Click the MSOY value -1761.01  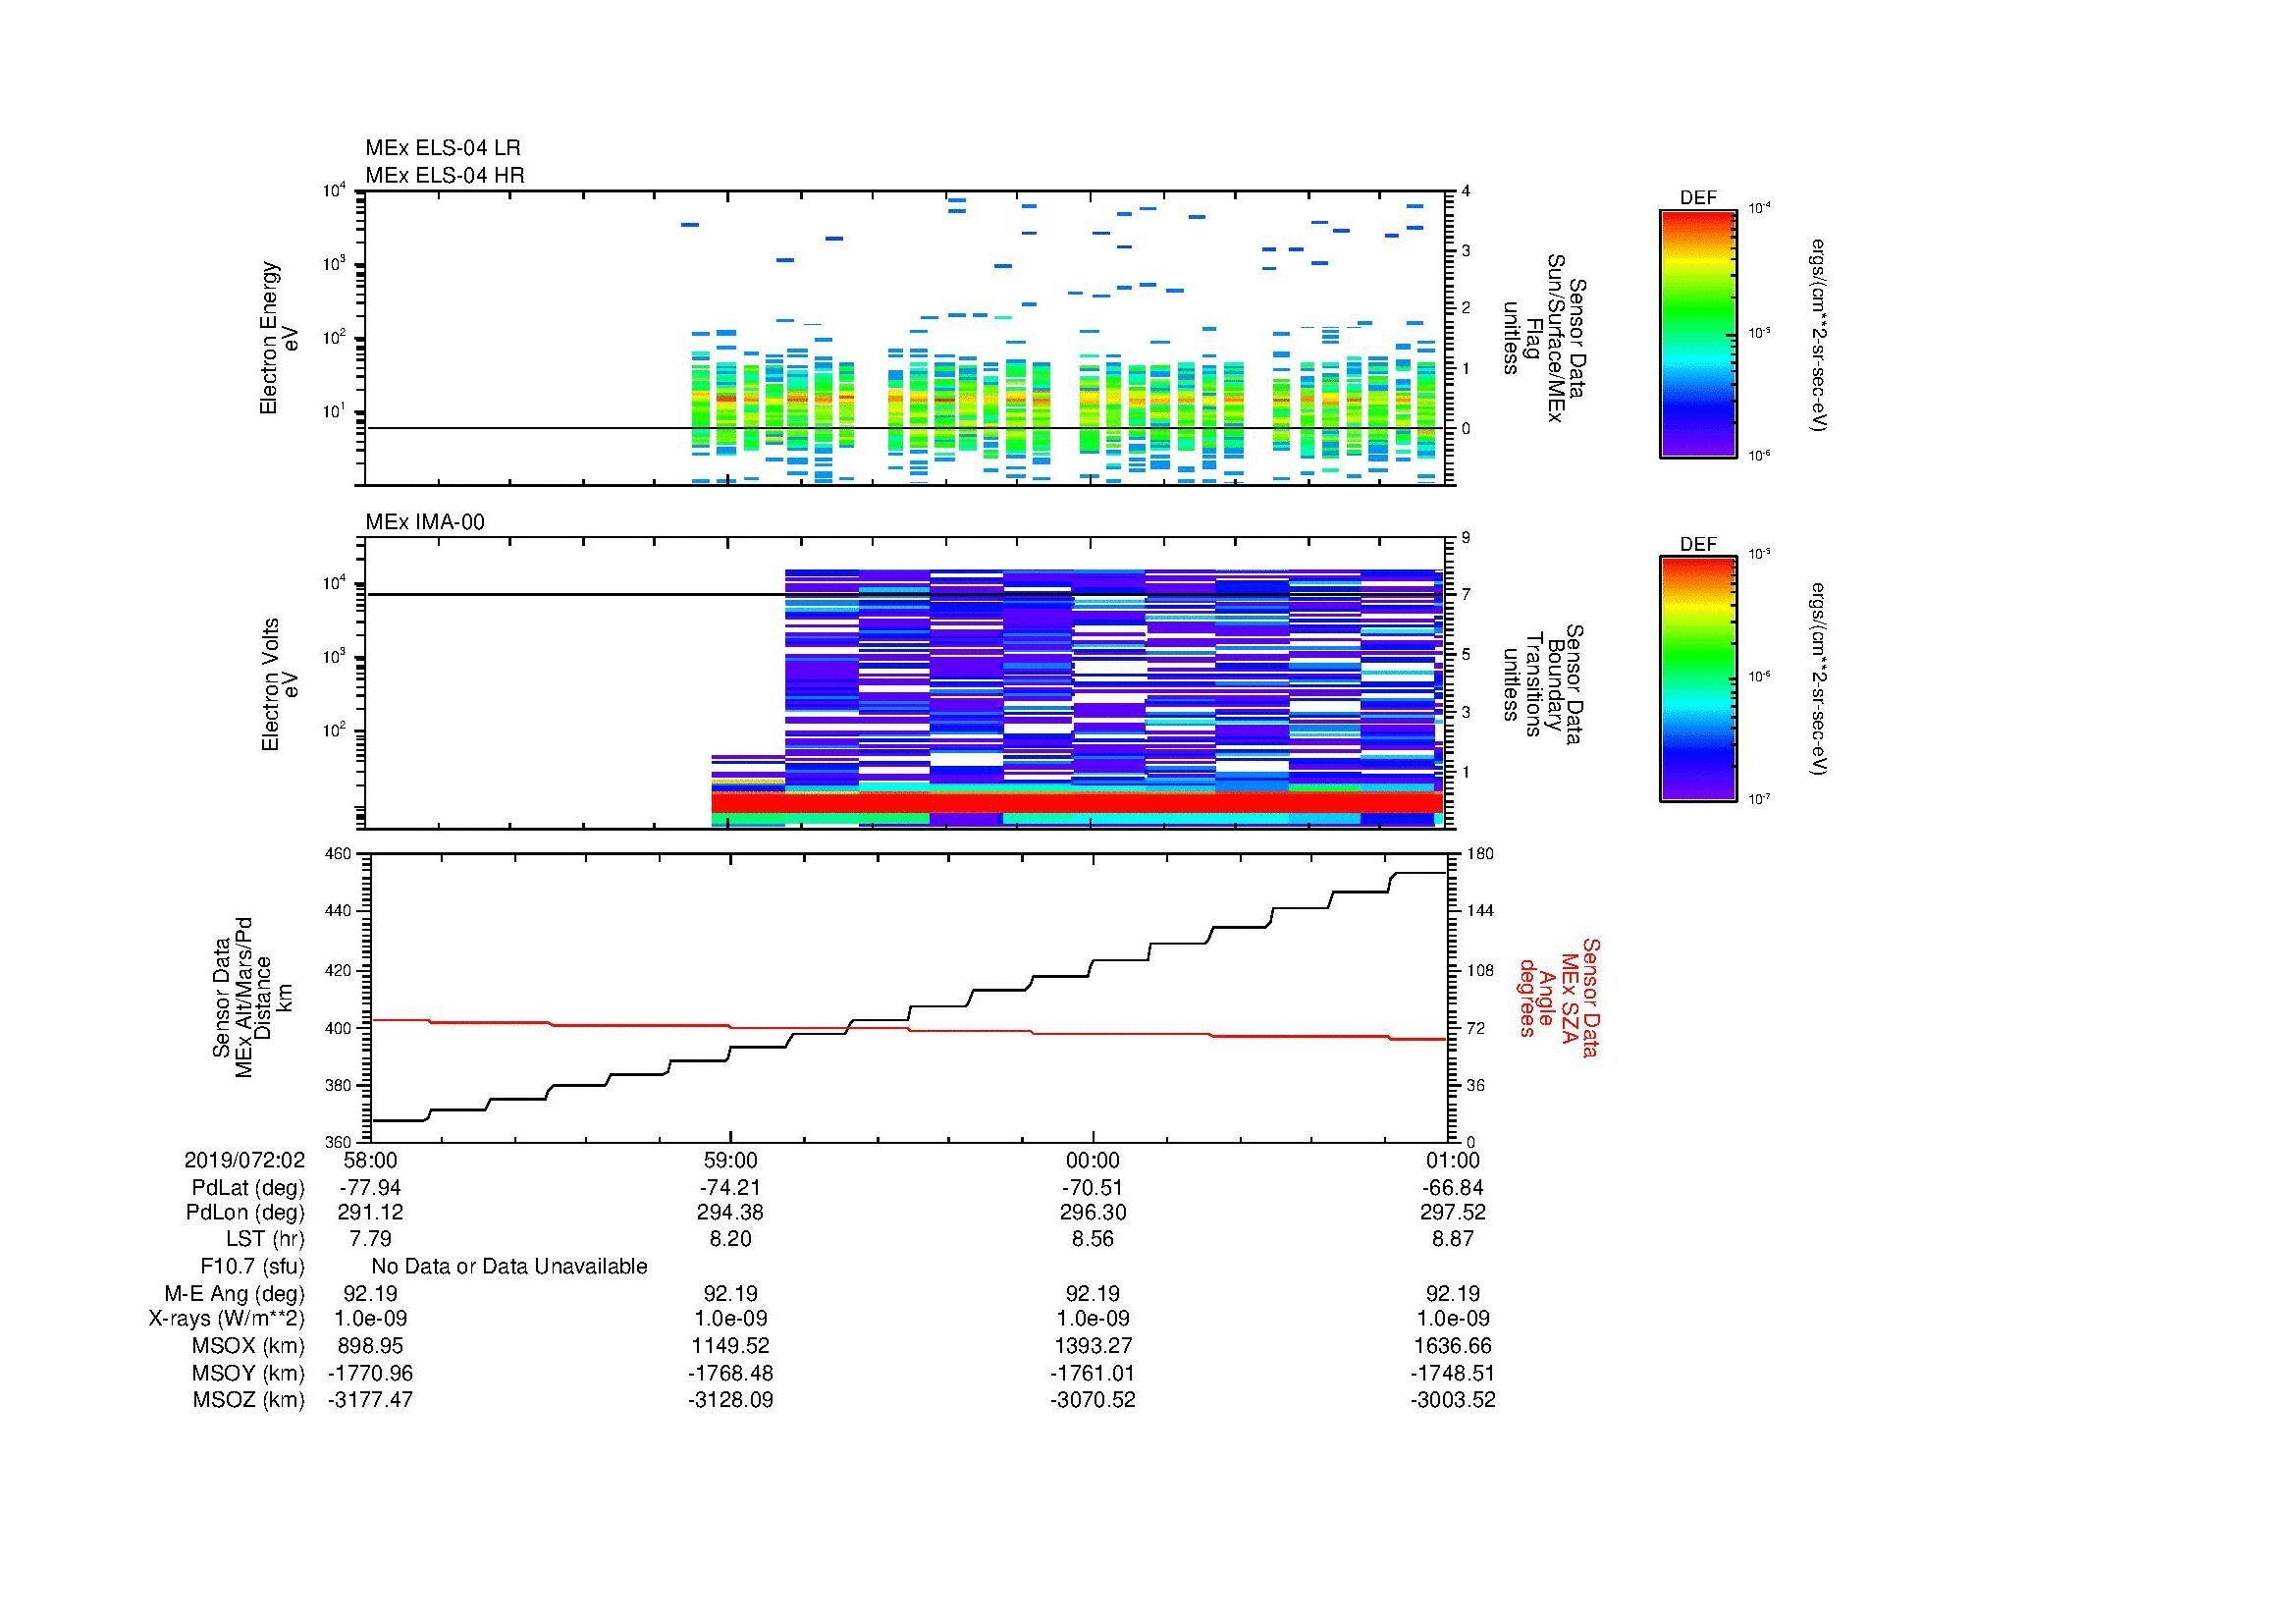[1093, 1373]
